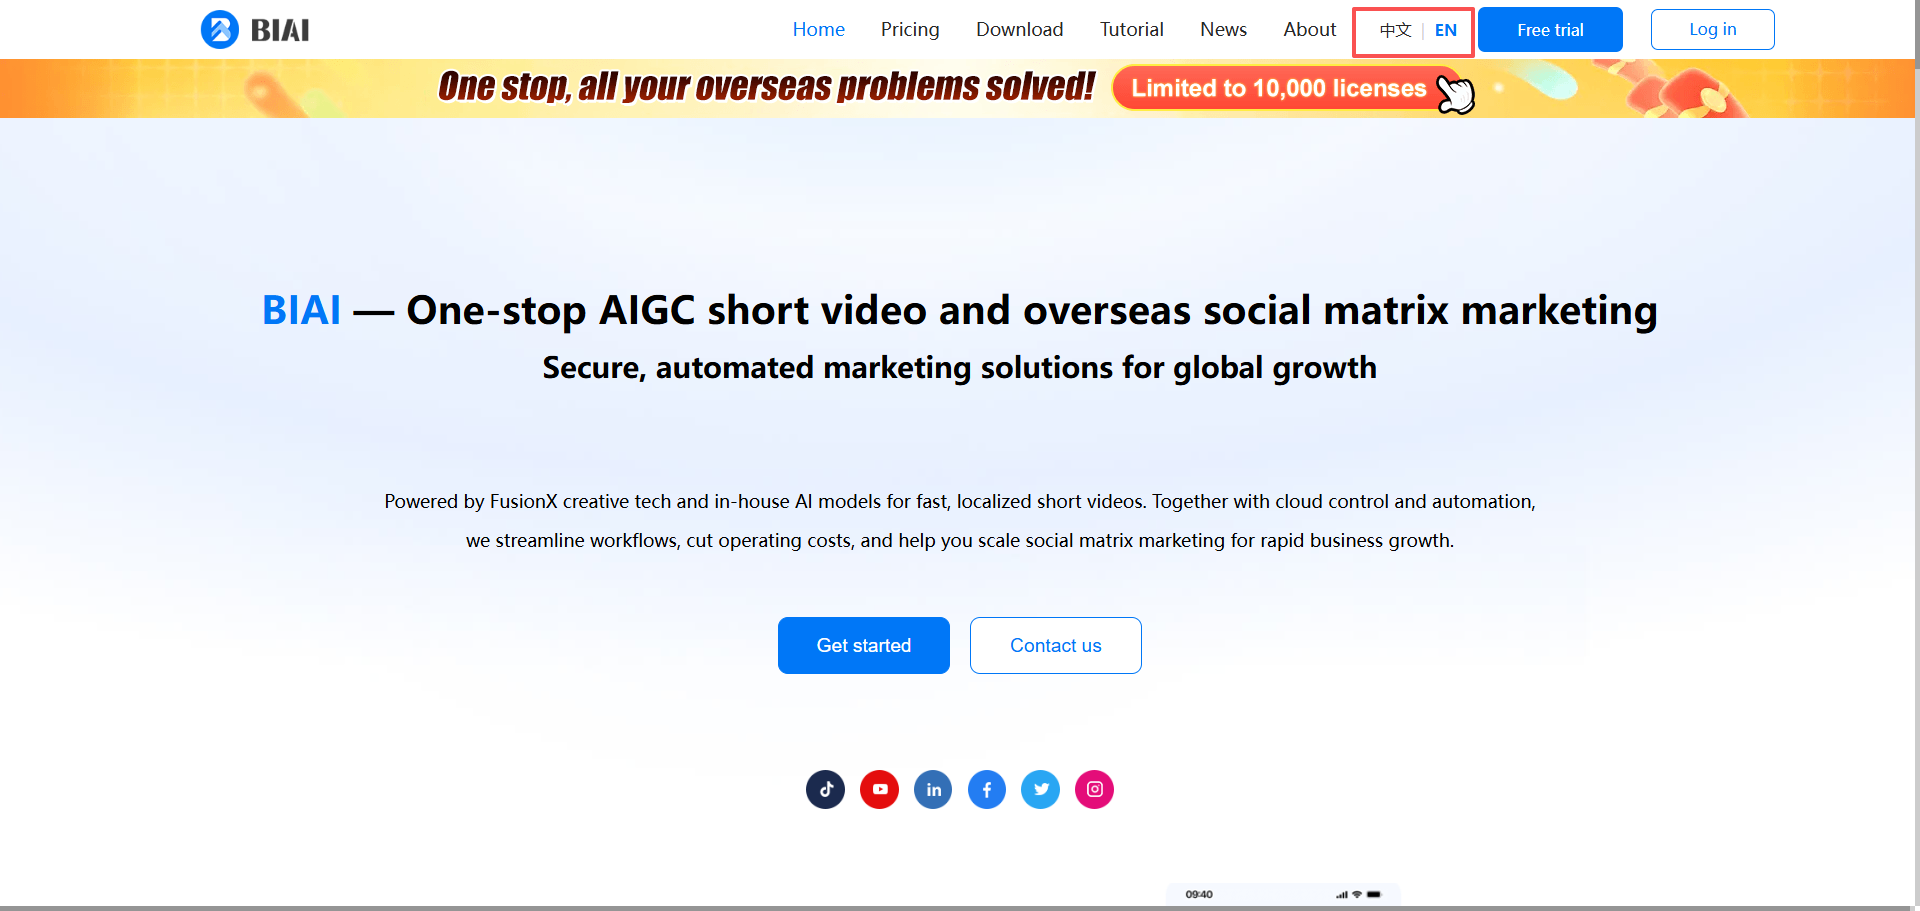This screenshot has height=911, width=1920.
Task: Click the promo banner slogan text
Action: (767, 87)
